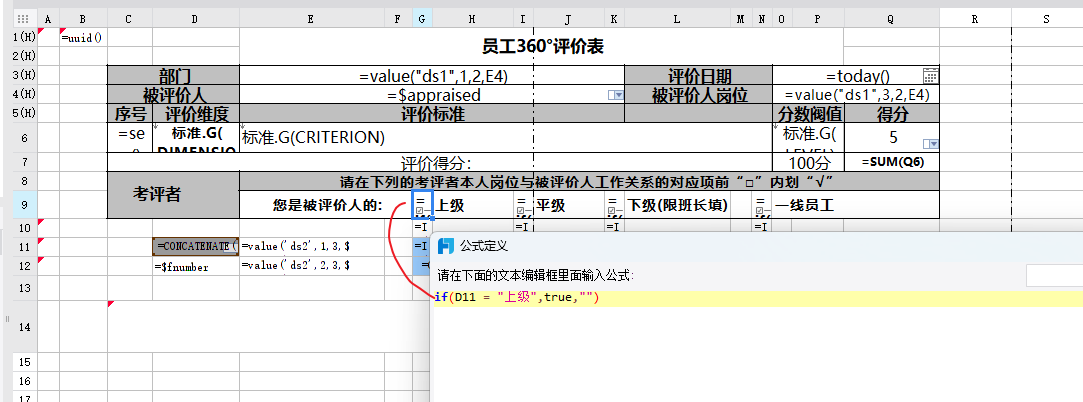The height and width of the screenshot is (402, 1083).
Task: Select the =value('ds2',1,3,$ cell
Action: tap(312, 247)
